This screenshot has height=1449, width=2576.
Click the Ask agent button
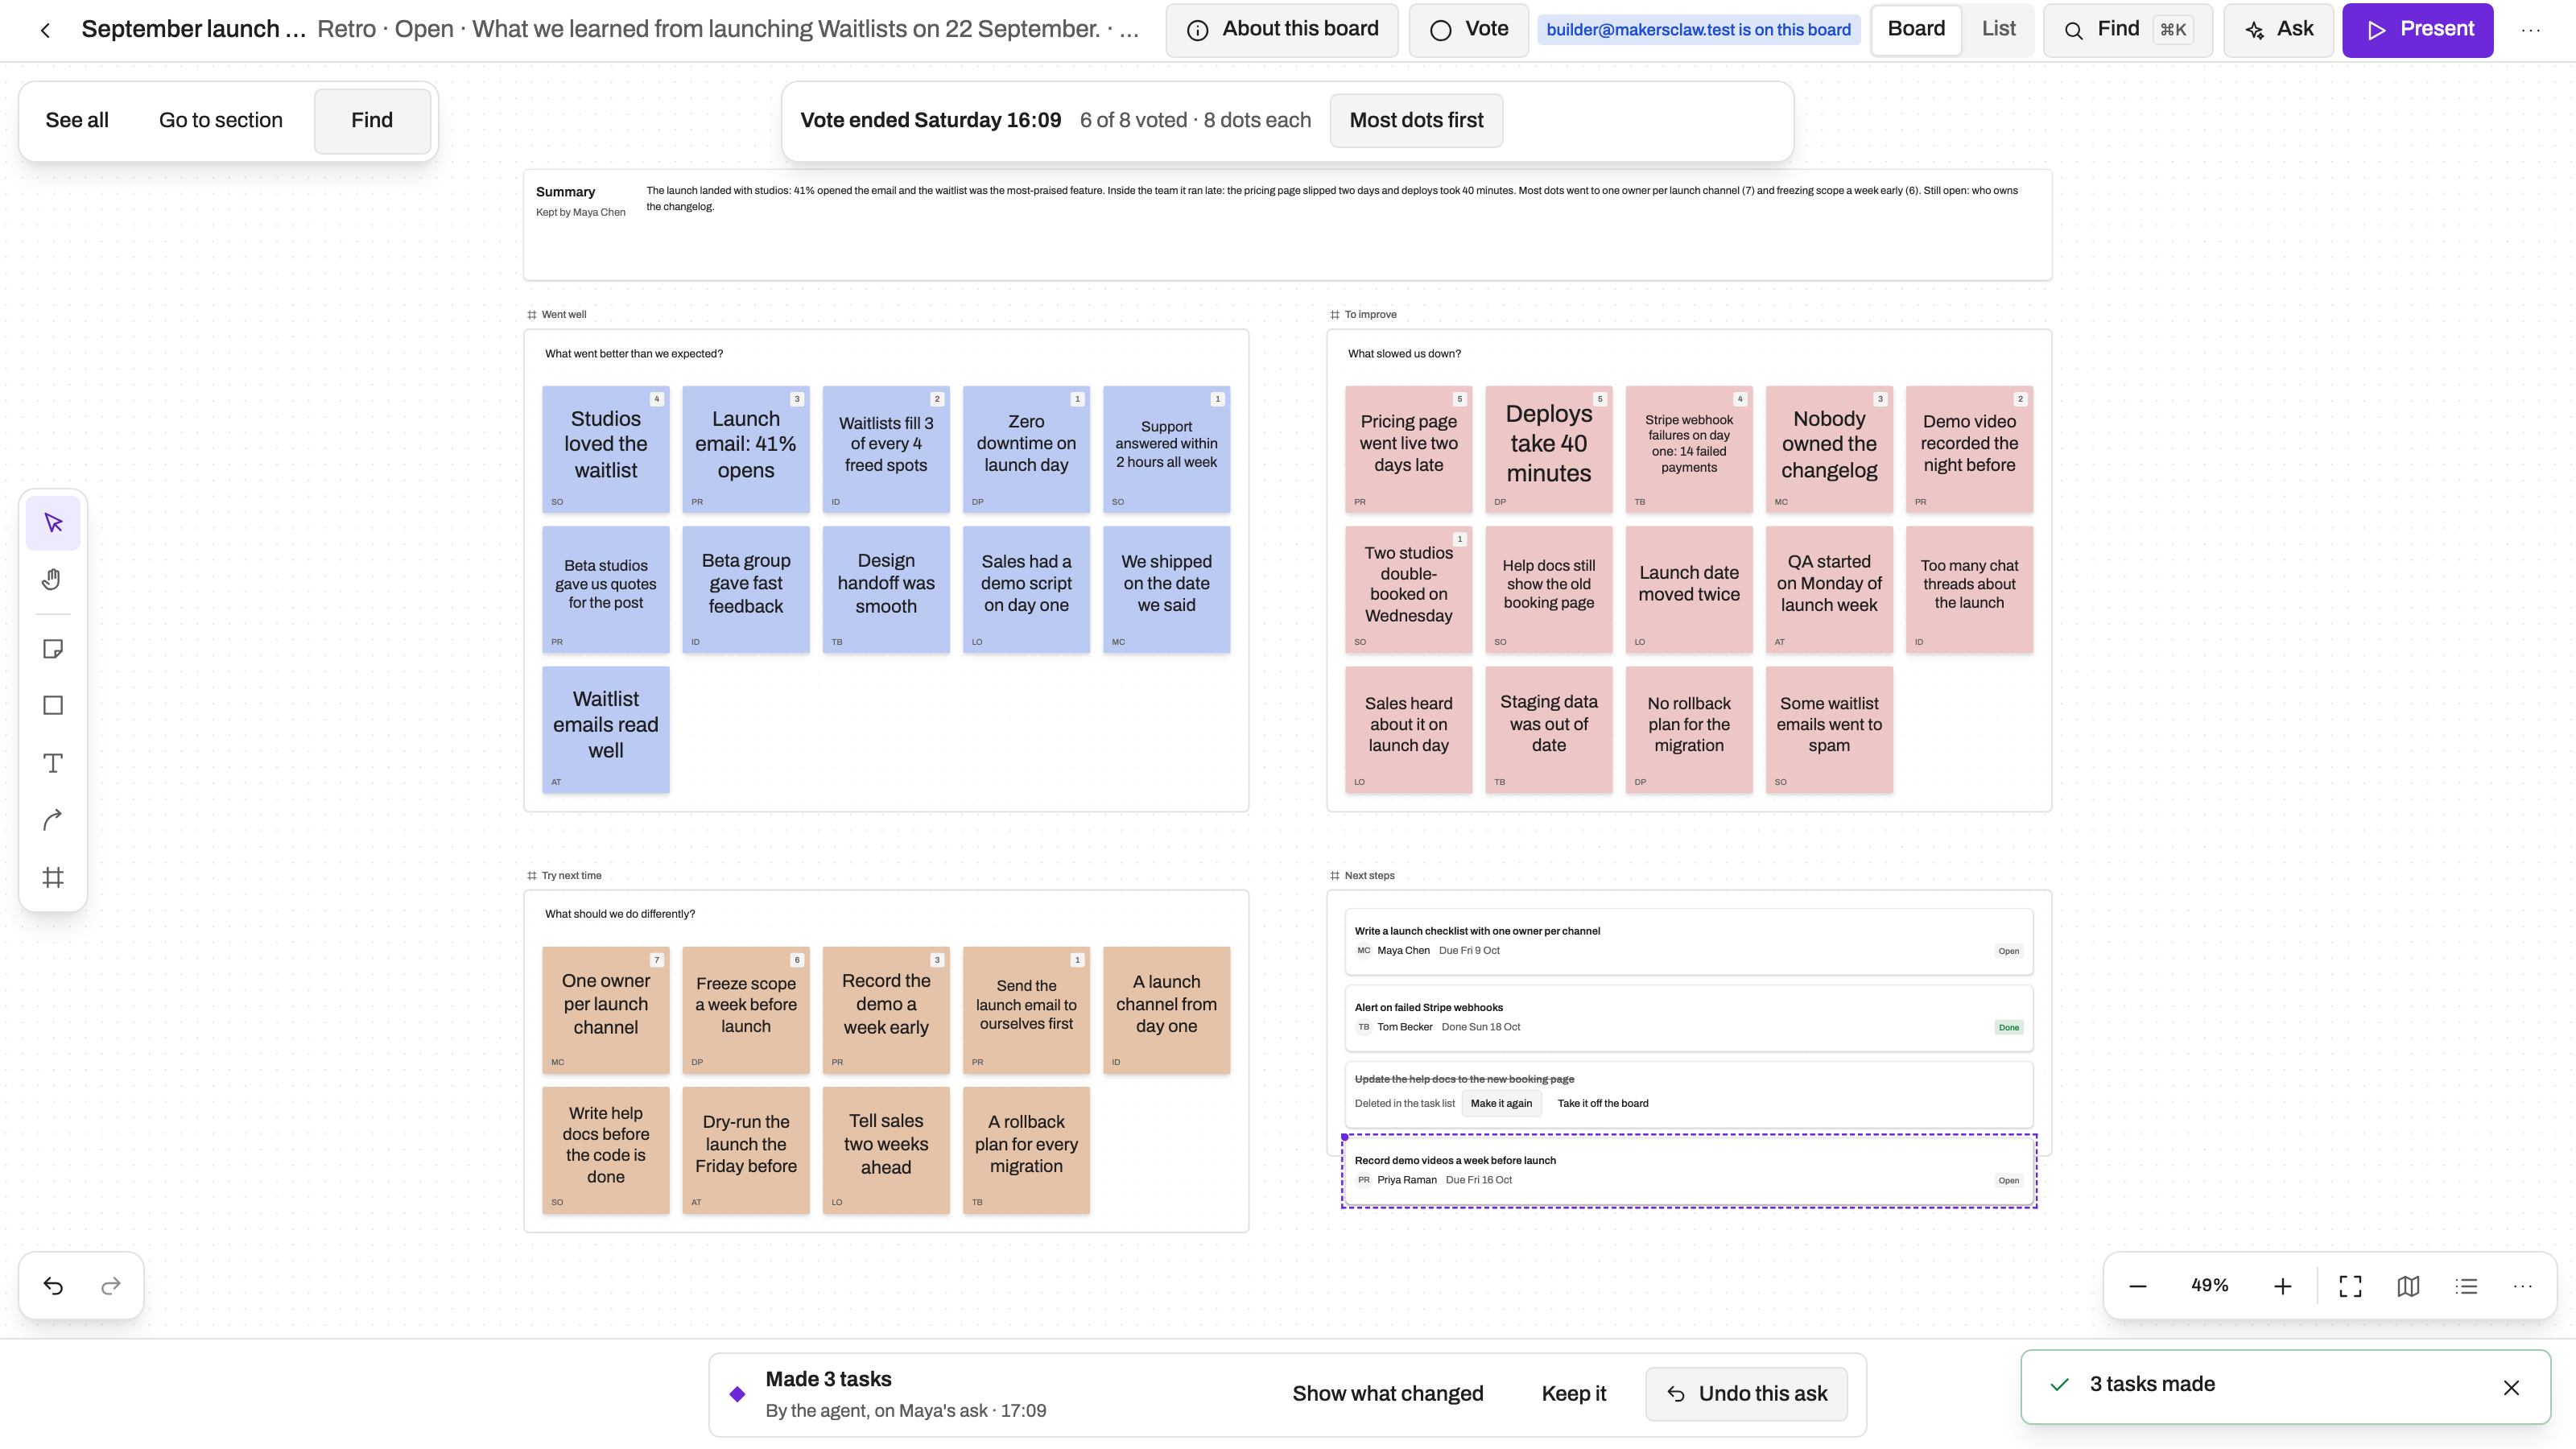point(2278,29)
